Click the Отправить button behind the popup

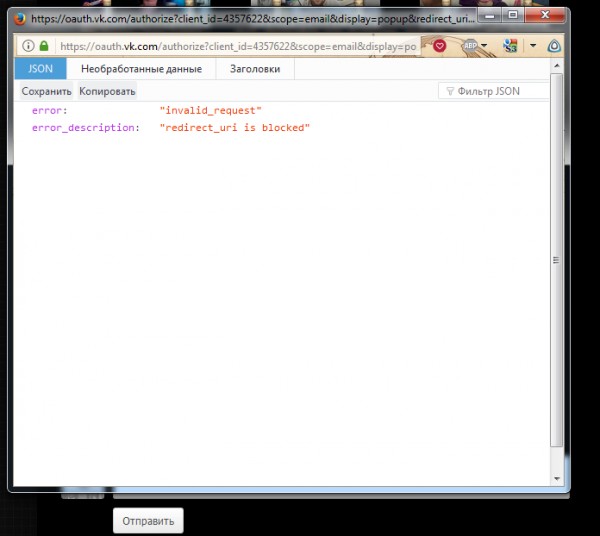click(x=148, y=521)
